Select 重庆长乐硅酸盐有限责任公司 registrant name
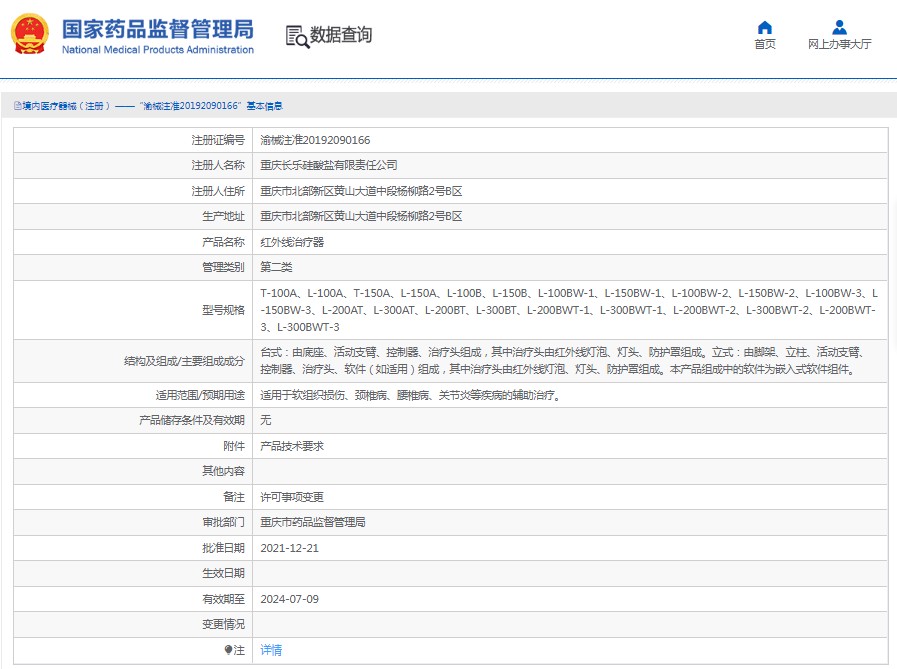This screenshot has width=897, height=669. (329, 165)
